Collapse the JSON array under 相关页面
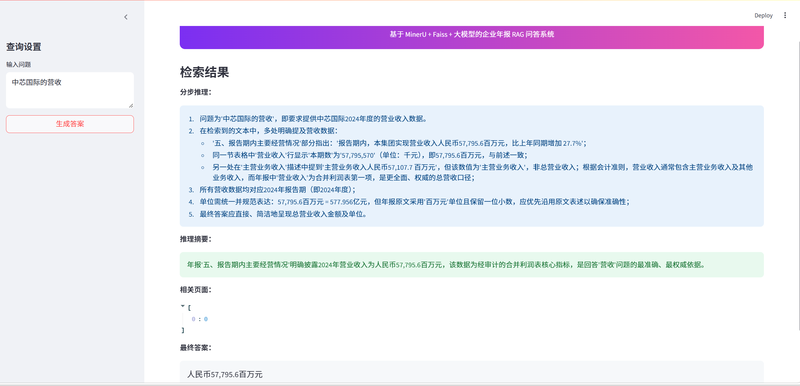Viewport: 800px width, 386px height. coord(182,306)
